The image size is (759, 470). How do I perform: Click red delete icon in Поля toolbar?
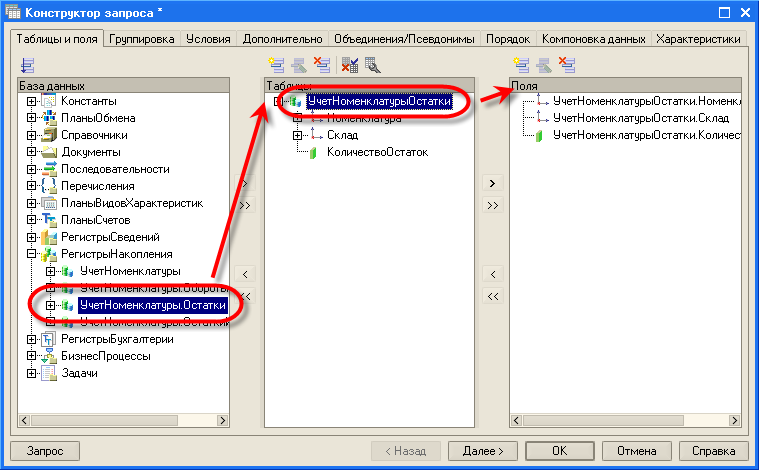(x=567, y=65)
